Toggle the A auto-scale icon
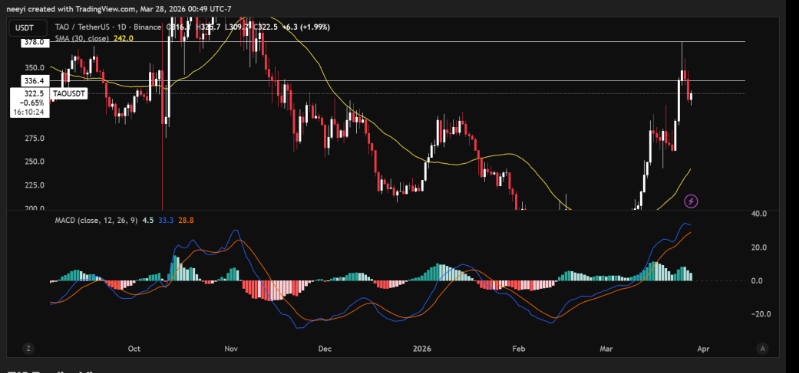 click(762, 349)
